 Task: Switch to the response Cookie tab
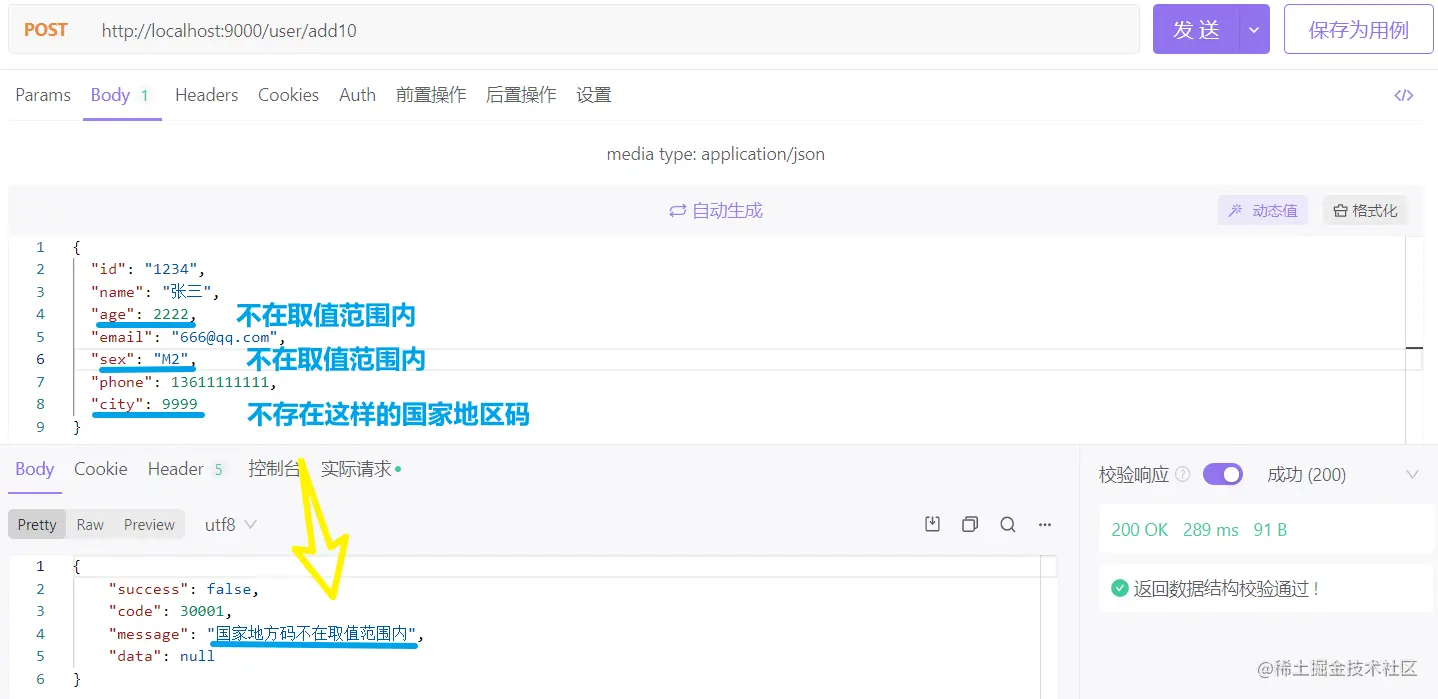(101, 469)
